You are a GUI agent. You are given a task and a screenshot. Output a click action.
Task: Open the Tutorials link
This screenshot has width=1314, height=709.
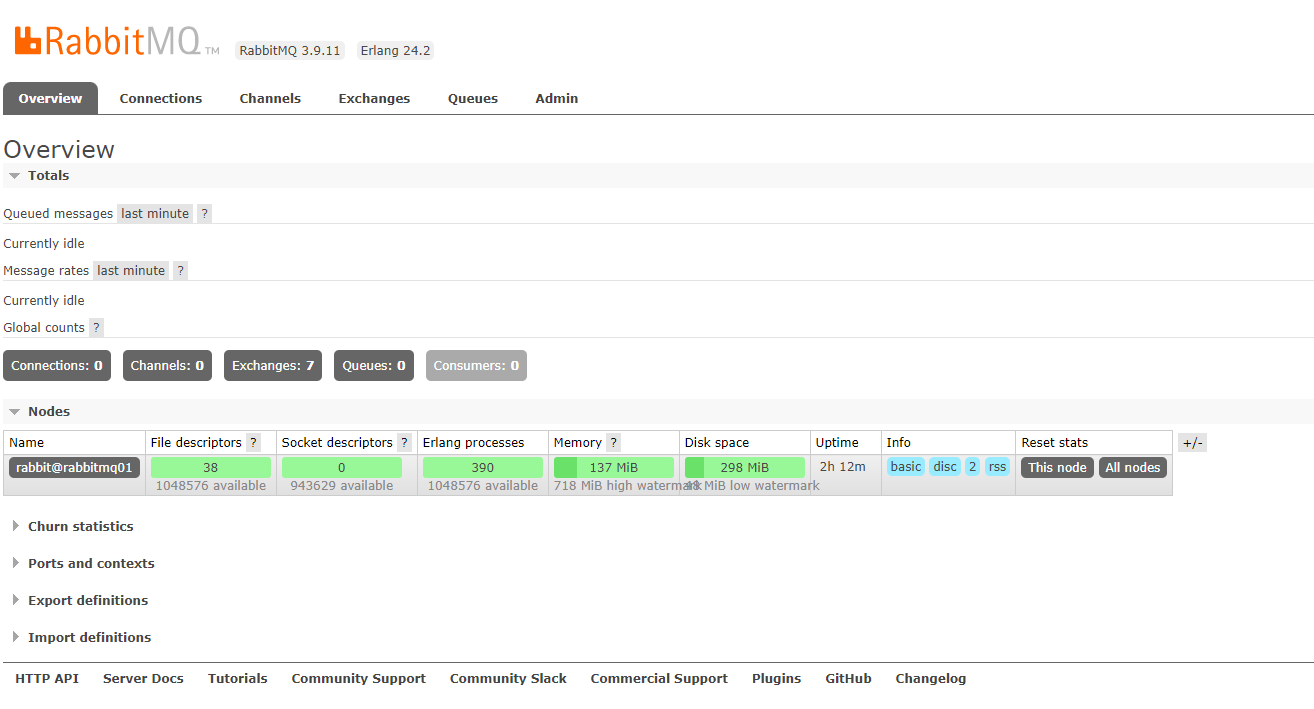(x=238, y=678)
